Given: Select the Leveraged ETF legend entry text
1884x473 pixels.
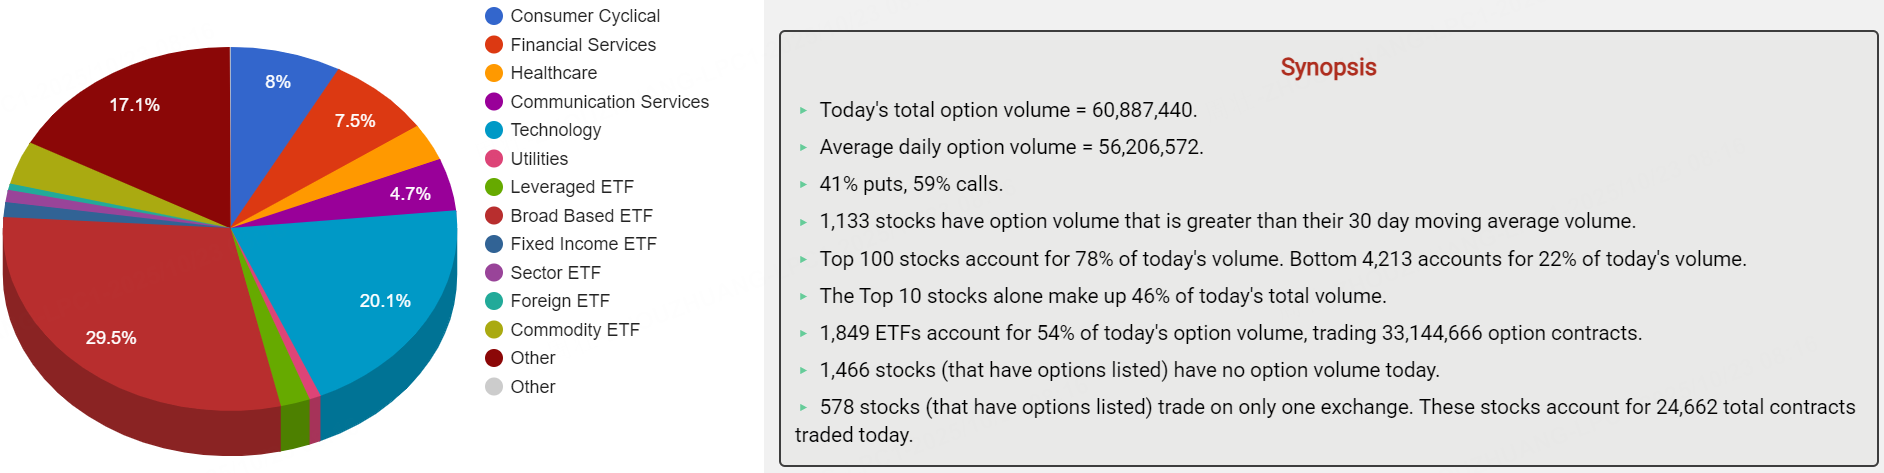Looking at the screenshot, I should click(571, 187).
